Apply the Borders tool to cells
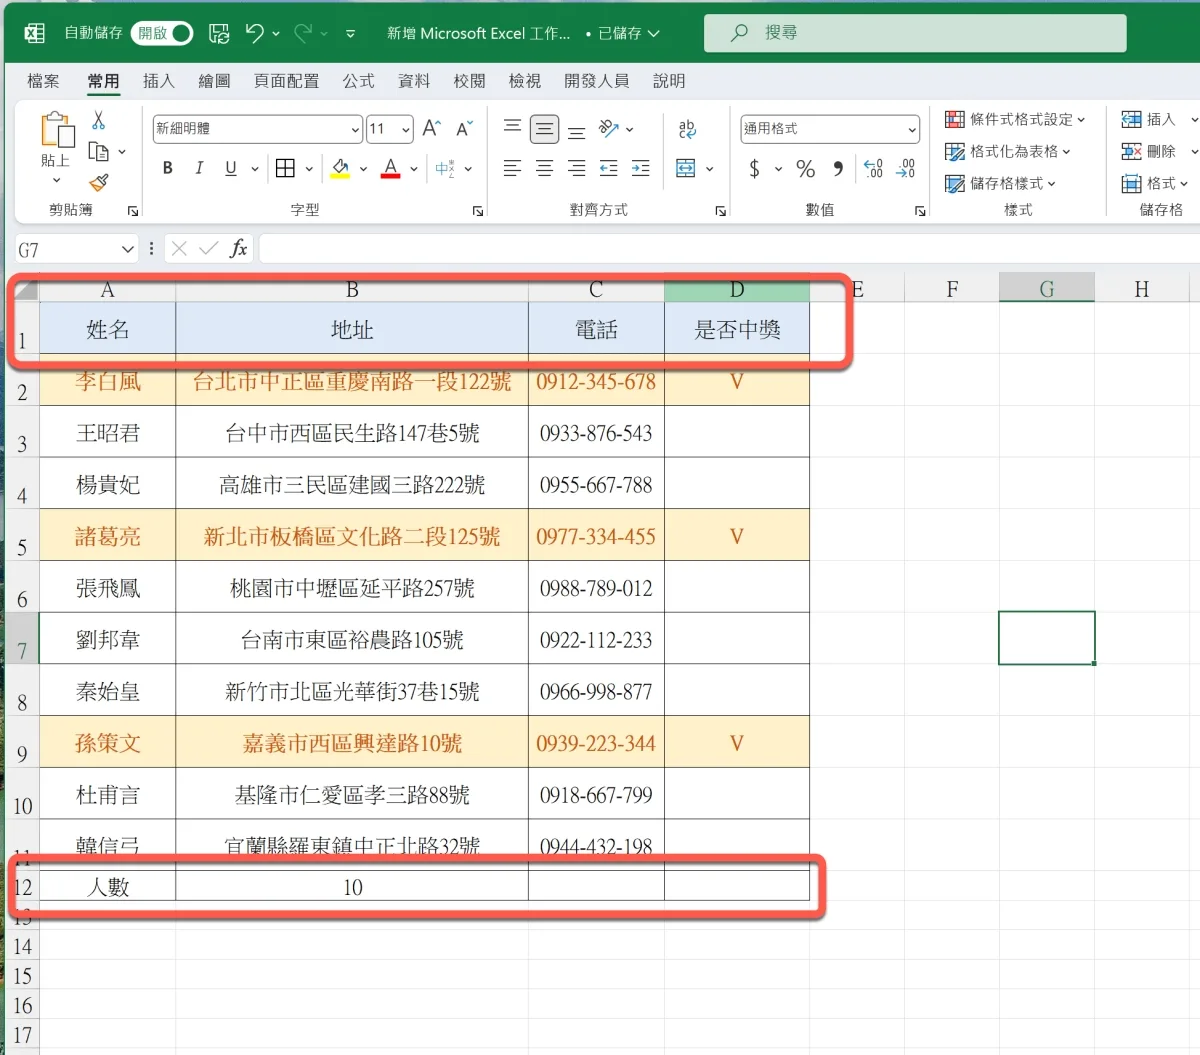 (286, 168)
